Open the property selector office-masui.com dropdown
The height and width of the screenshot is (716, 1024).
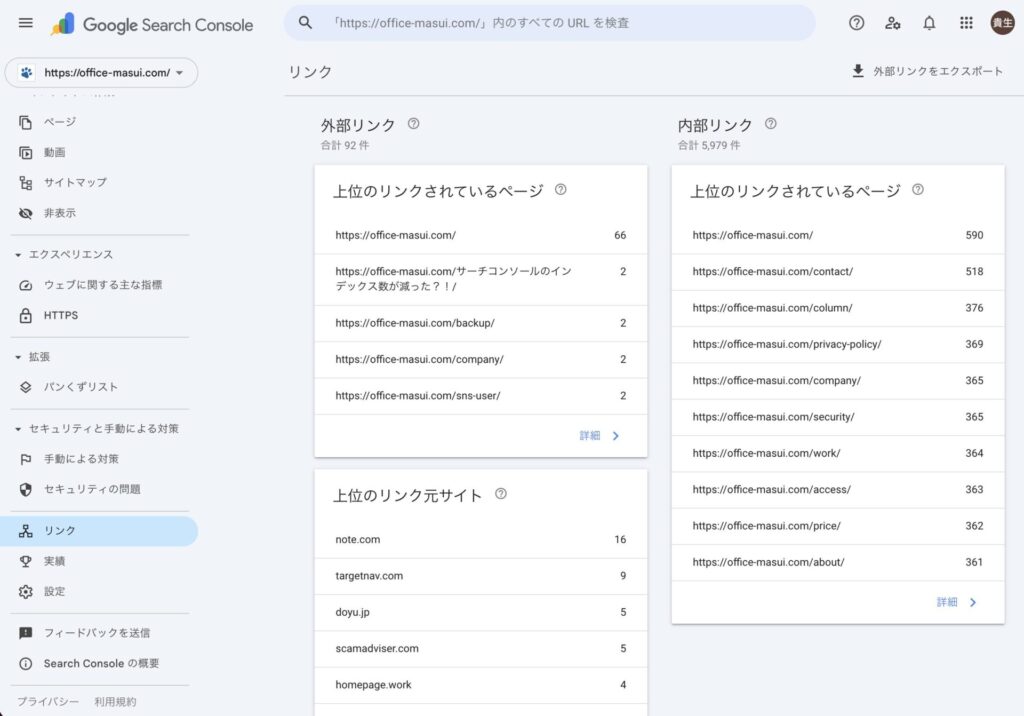(x=102, y=73)
